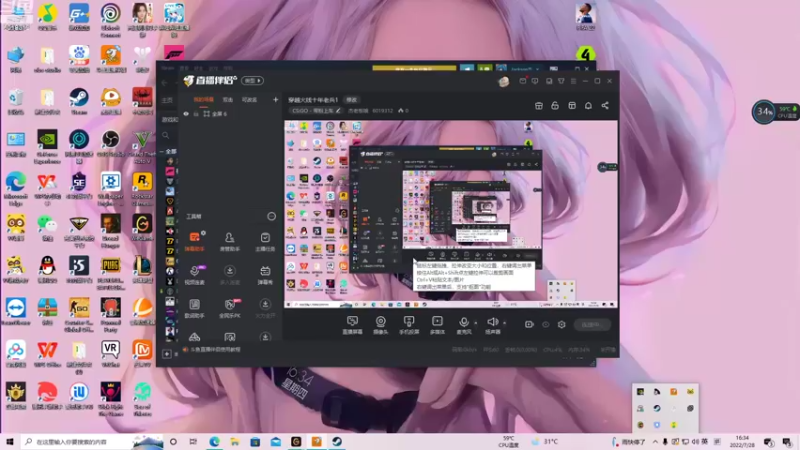Viewport: 800px width, 450px height.
Task: Collapse the hidden tray icons chevron
Action: click(655, 442)
